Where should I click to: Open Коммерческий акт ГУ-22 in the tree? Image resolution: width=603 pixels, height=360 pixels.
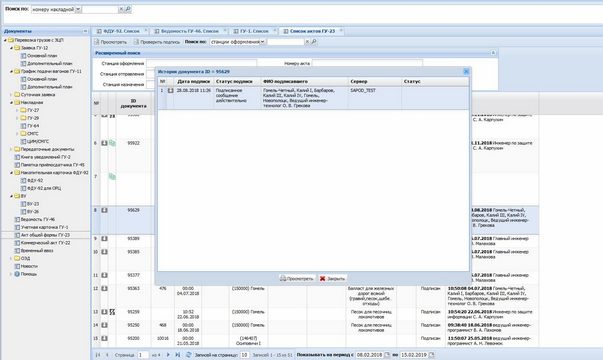tap(45, 243)
